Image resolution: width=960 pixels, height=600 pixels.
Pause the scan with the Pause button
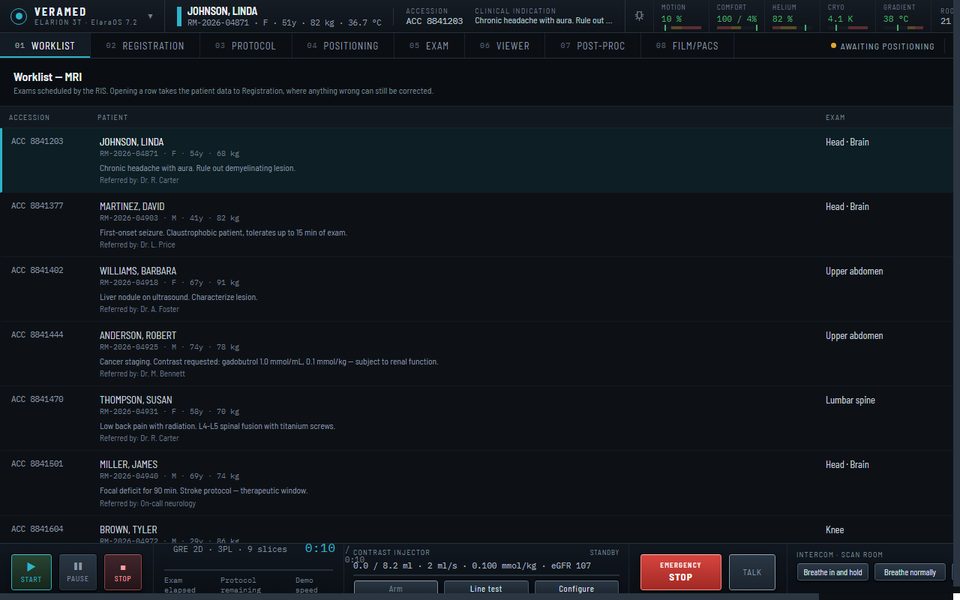pos(78,572)
